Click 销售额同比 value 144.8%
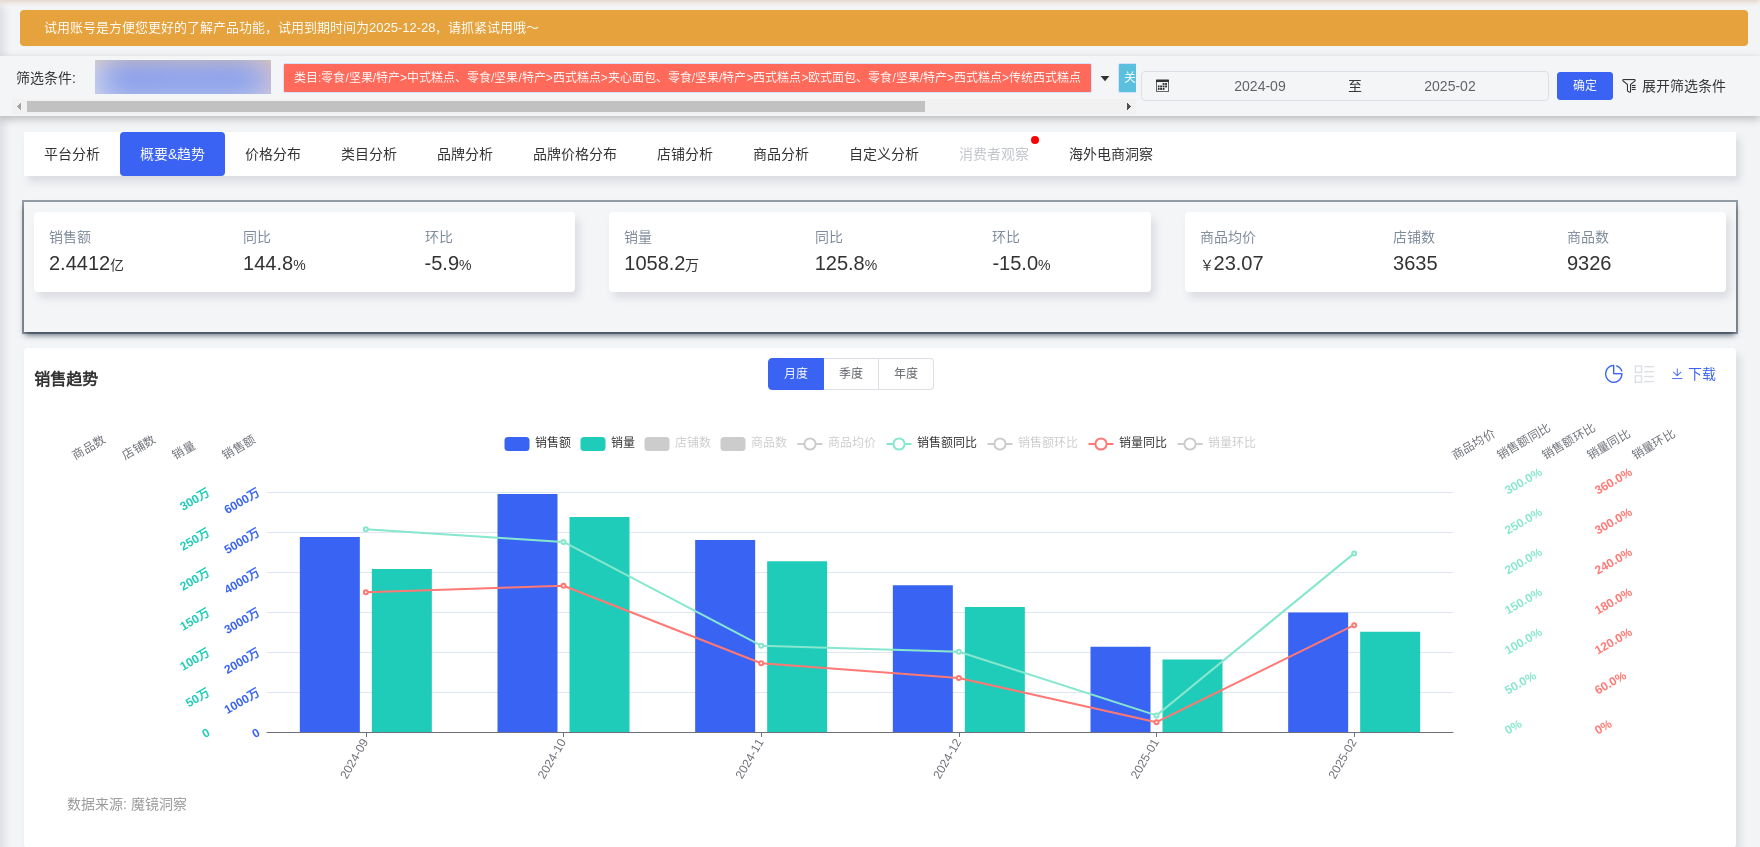This screenshot has height=847, width=1760. point(274,264)
